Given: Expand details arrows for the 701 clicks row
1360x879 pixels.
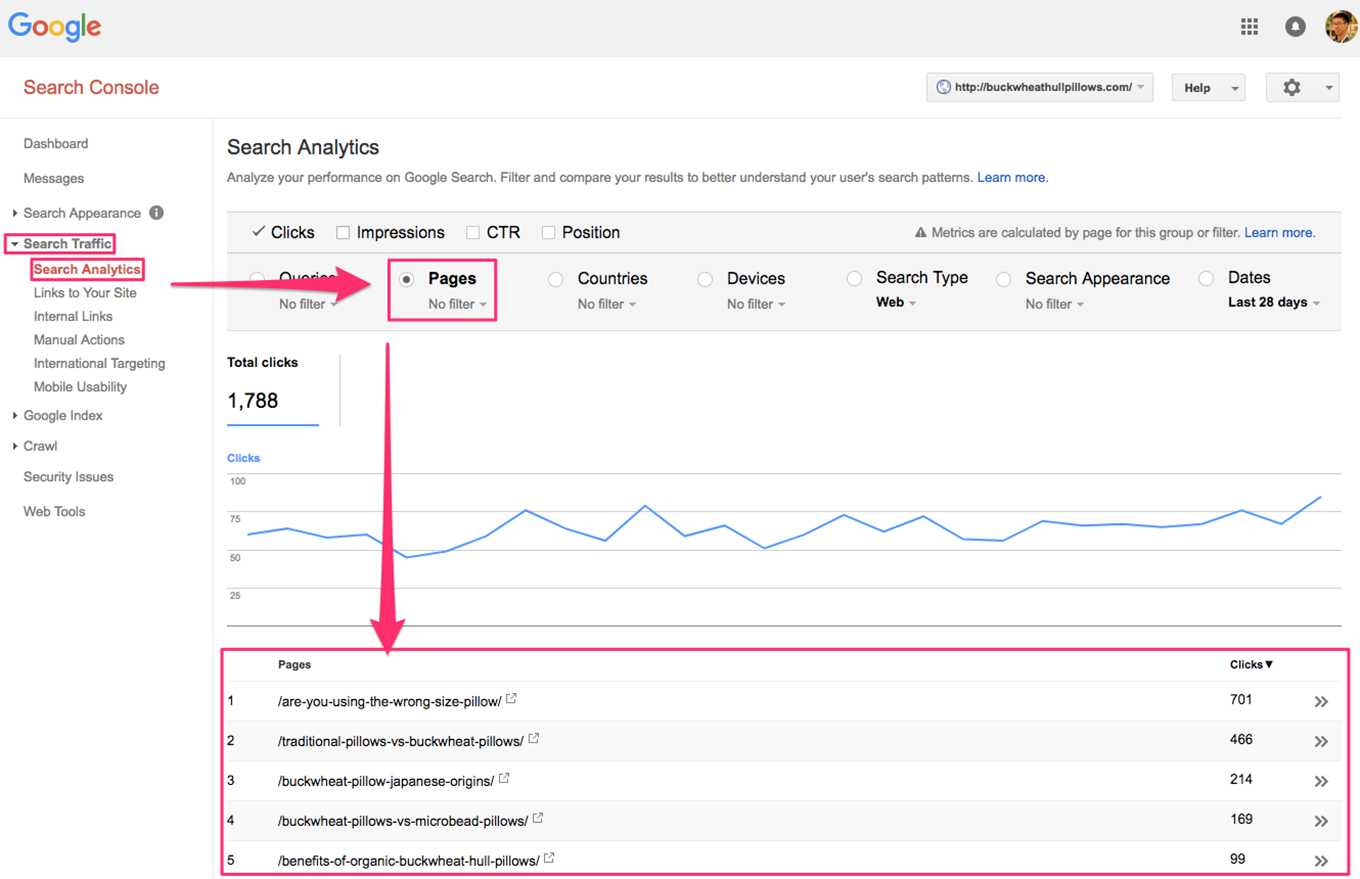Looking at the screenshot, I should [1321, 702].
